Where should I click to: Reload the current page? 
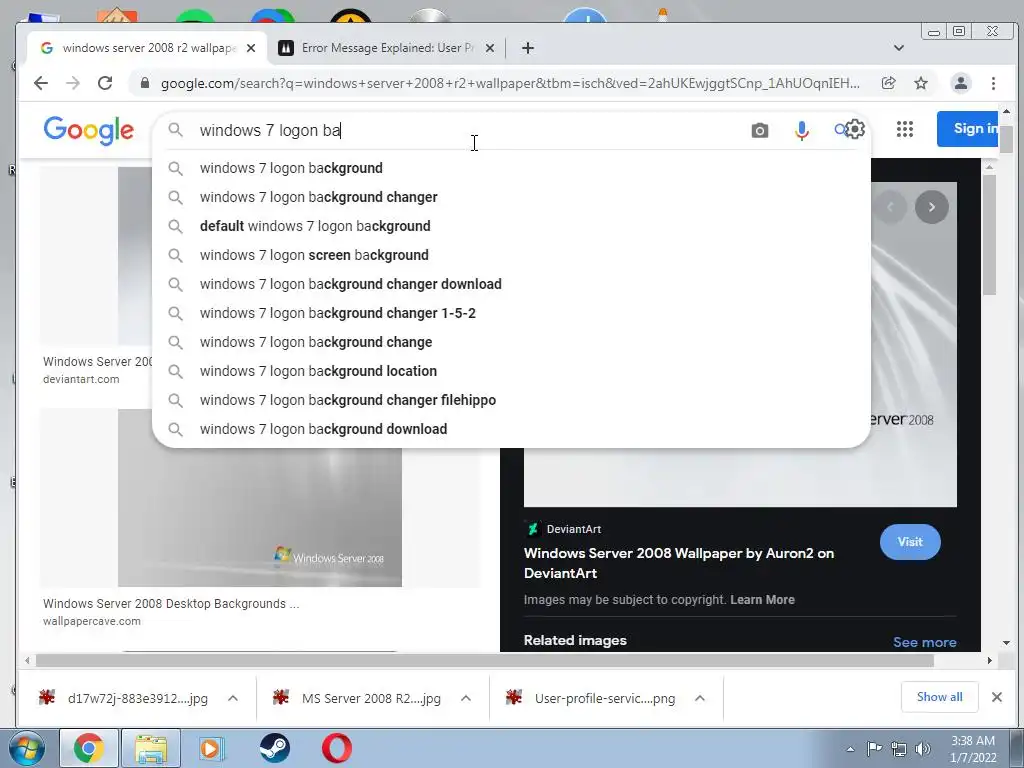(105, 83)
